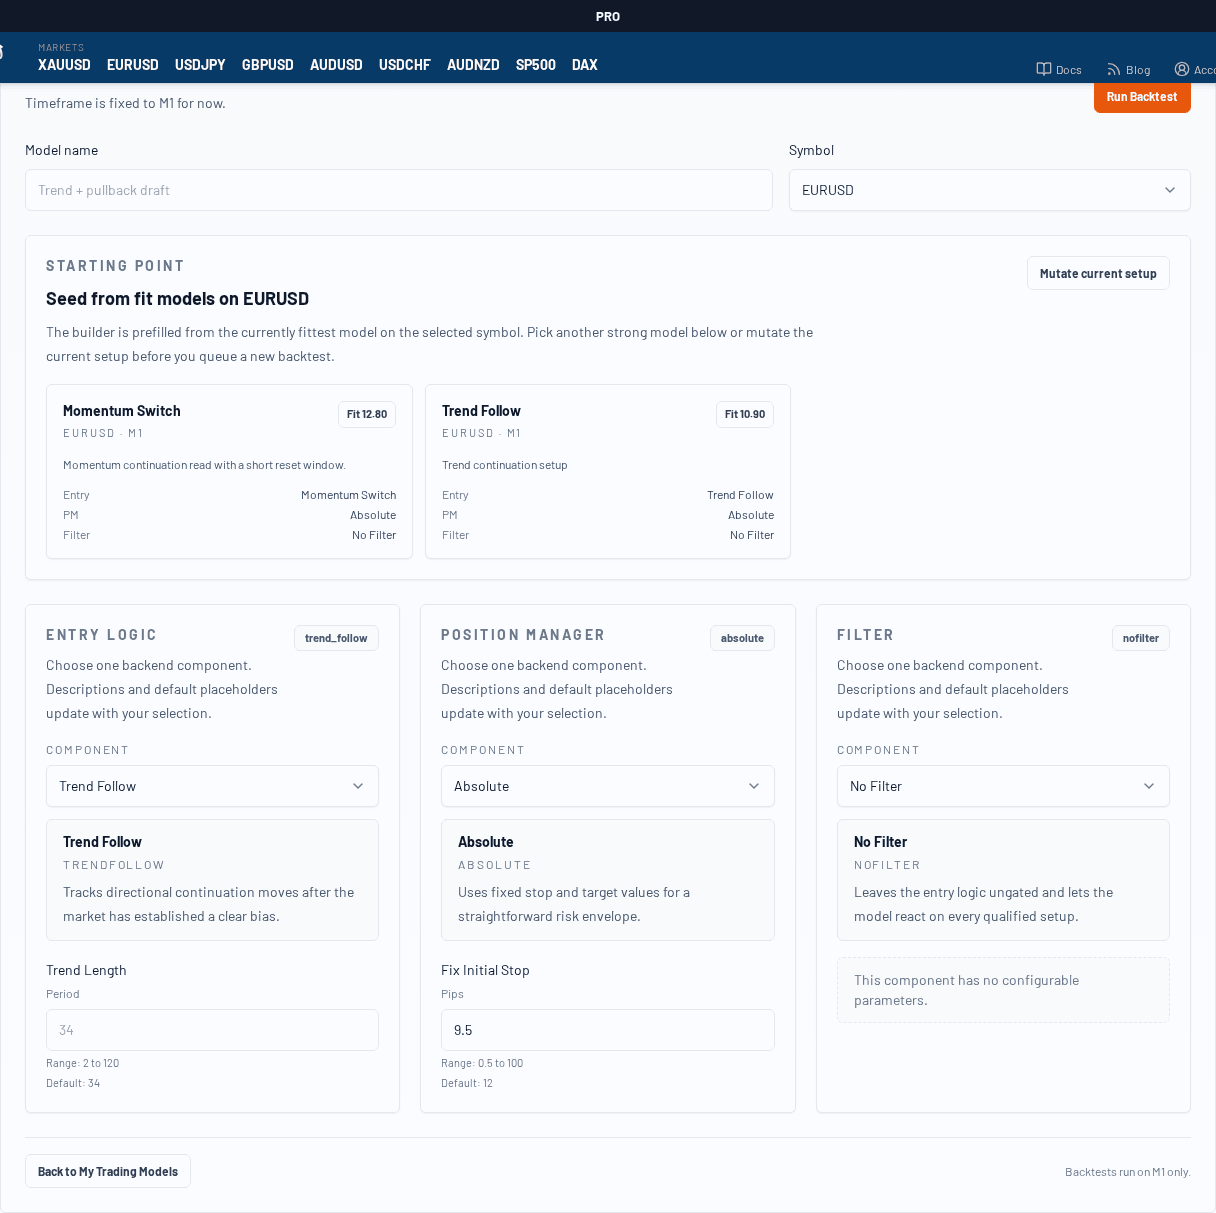1216x1213 pixels.
Task: Click Mutate current setup button
Action: coord(1097,273)
